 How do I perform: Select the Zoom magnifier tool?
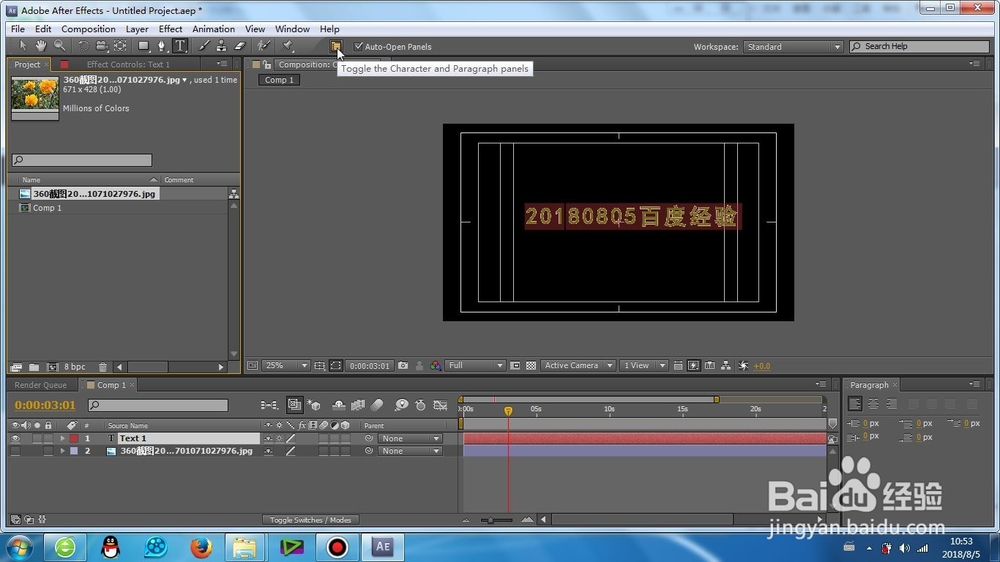point(59,46)
